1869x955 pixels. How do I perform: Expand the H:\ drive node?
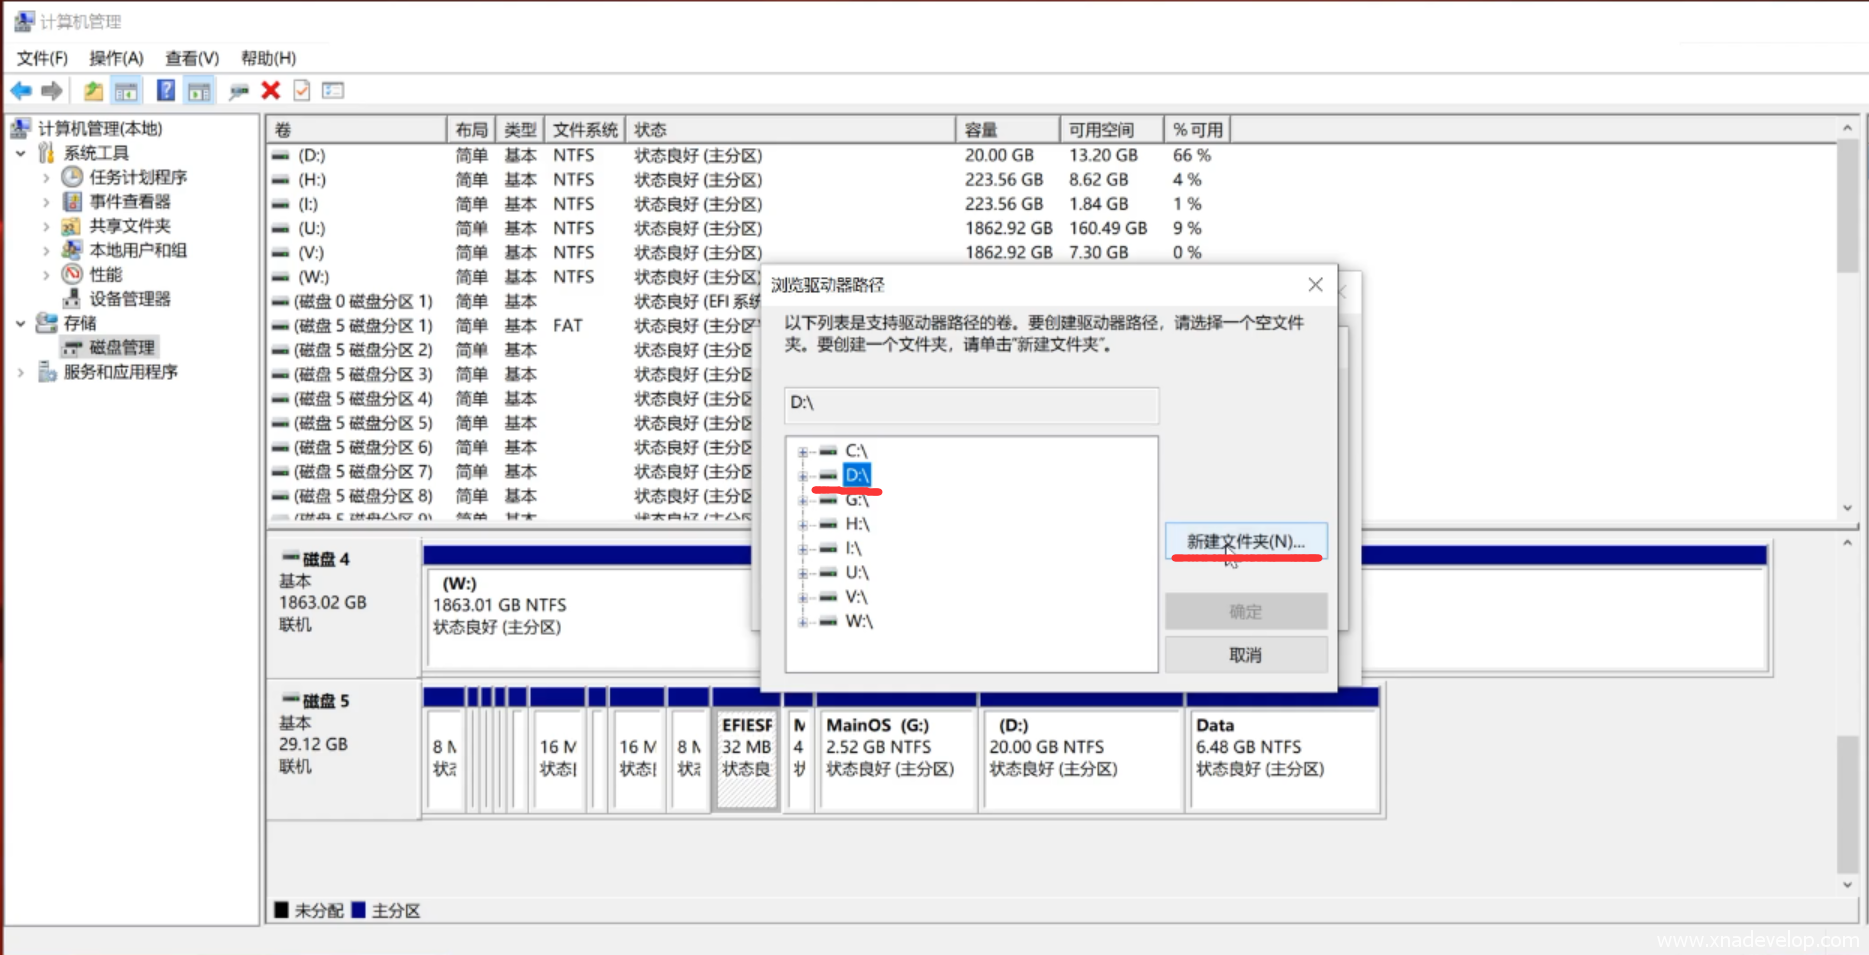[x=802, y=525]
